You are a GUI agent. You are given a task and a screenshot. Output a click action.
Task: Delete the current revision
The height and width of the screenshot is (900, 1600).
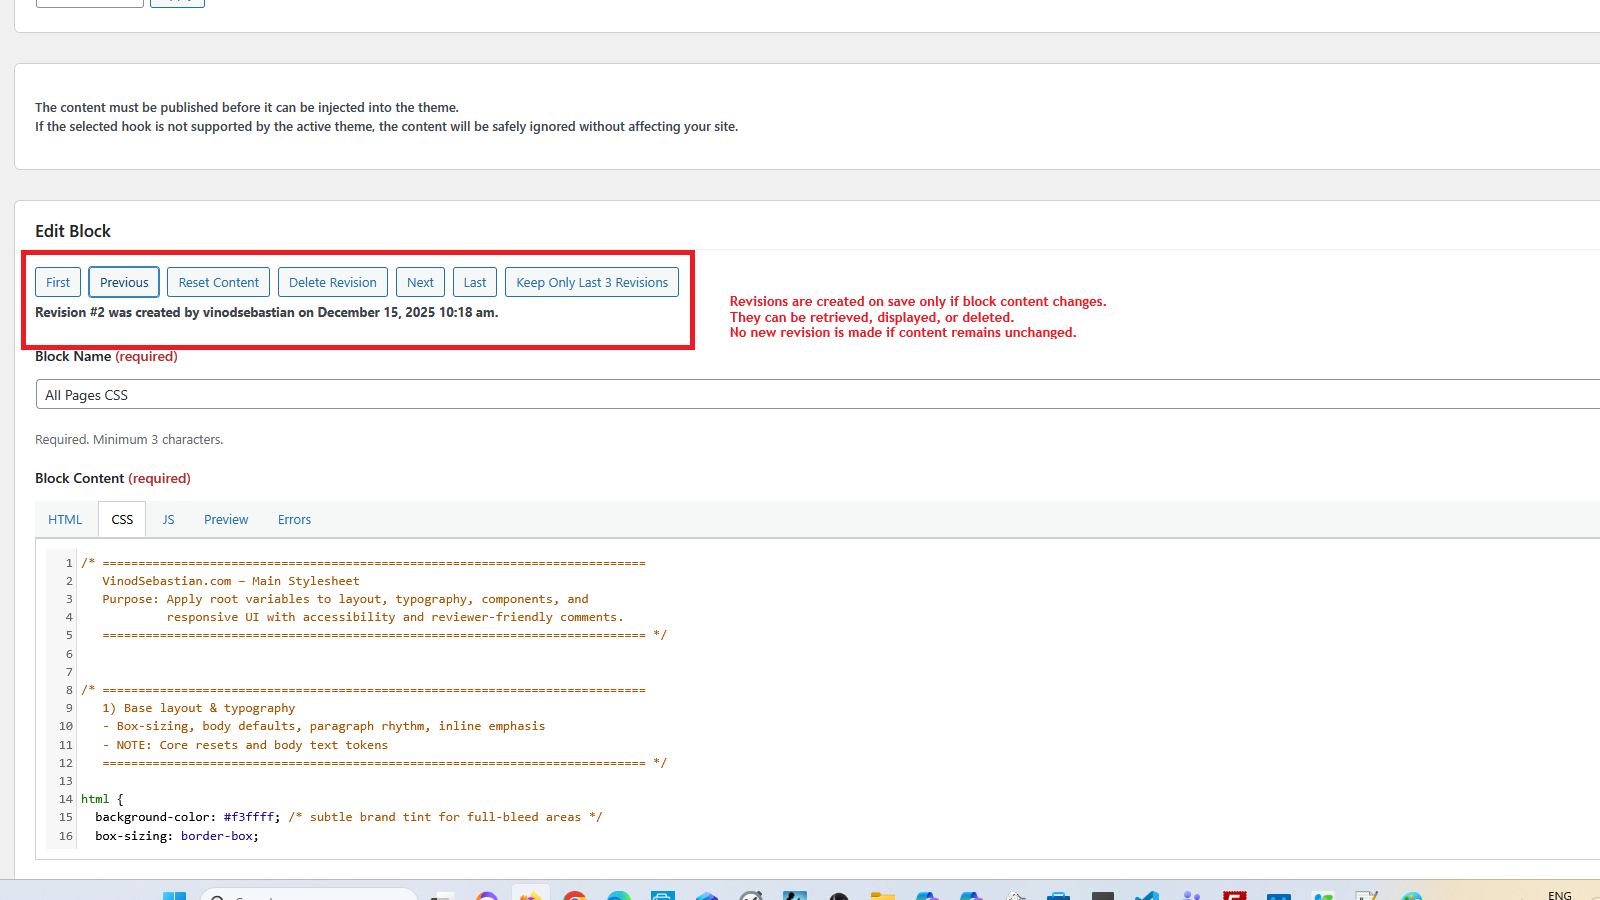(x=332, y=282)
